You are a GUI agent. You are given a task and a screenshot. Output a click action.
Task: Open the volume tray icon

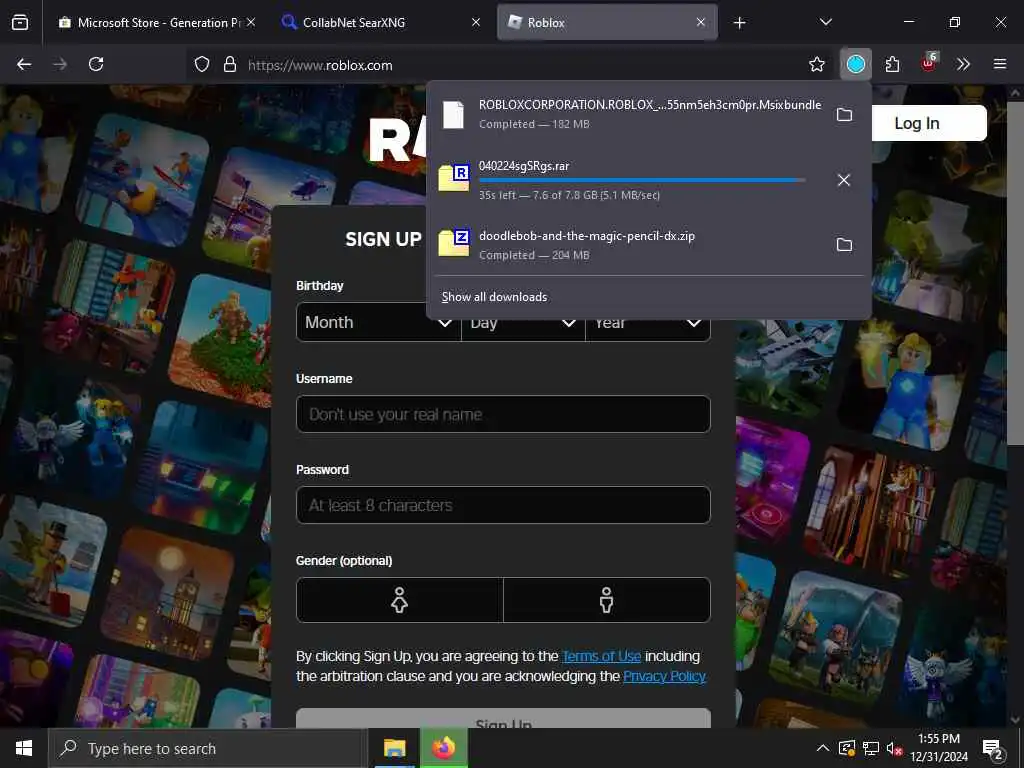click(894, 748)
